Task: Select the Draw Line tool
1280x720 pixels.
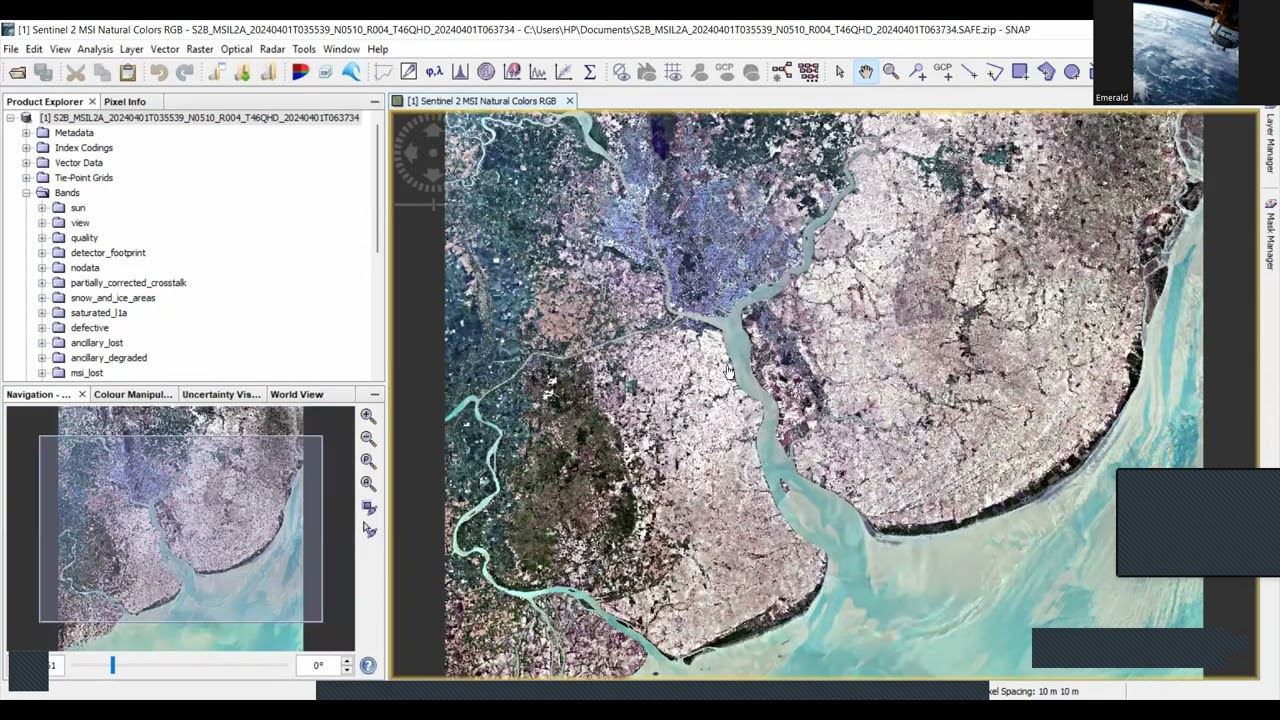Action: [969, 72]
